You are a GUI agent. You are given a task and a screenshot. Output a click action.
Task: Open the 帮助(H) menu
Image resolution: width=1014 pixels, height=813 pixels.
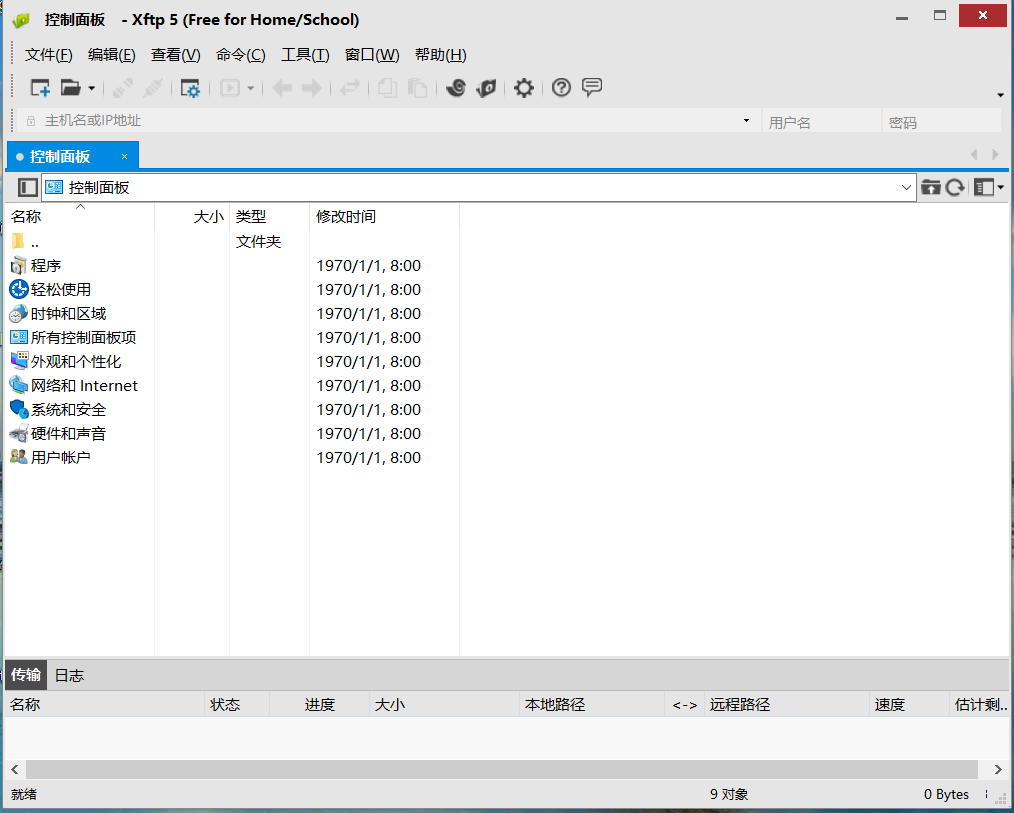point(440,55)
